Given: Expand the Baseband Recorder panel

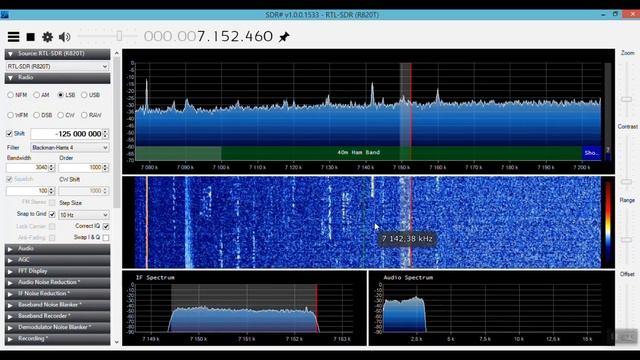Looking at the screenshot, I should (58, 316).
